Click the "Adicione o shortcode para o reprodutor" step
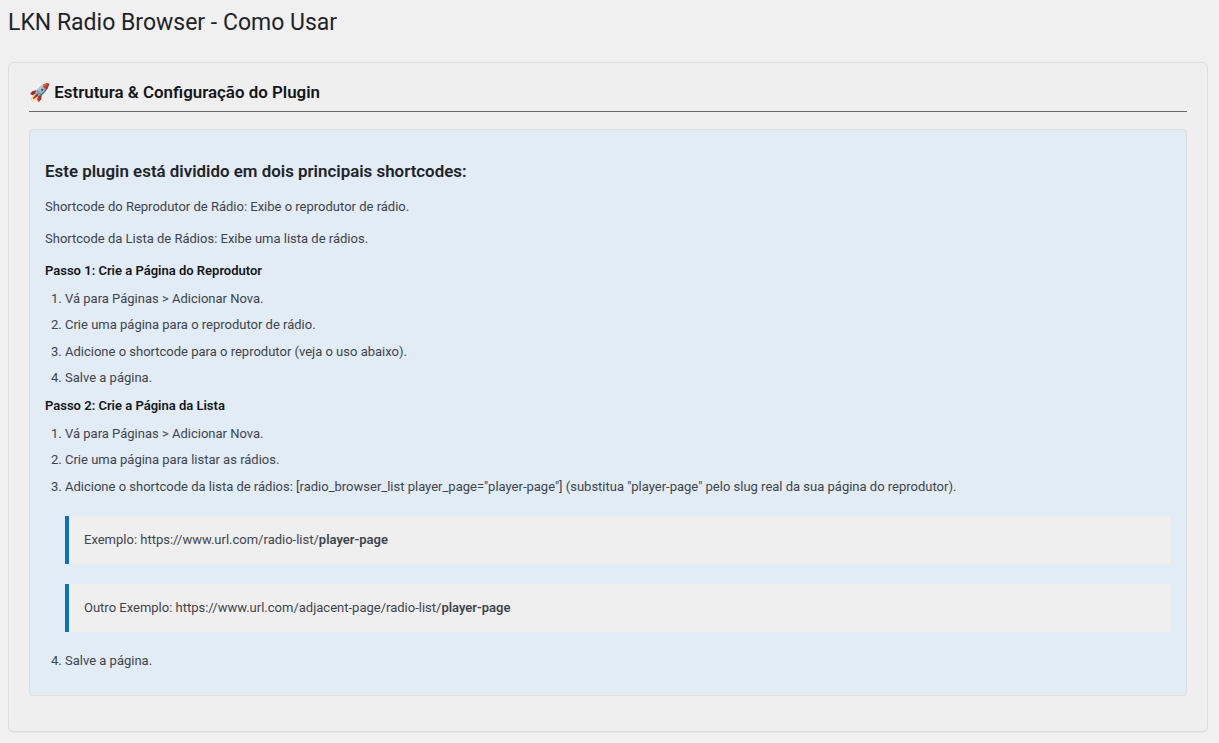The height and width of the screenshot is (743, 1219). tap(236, 352)
